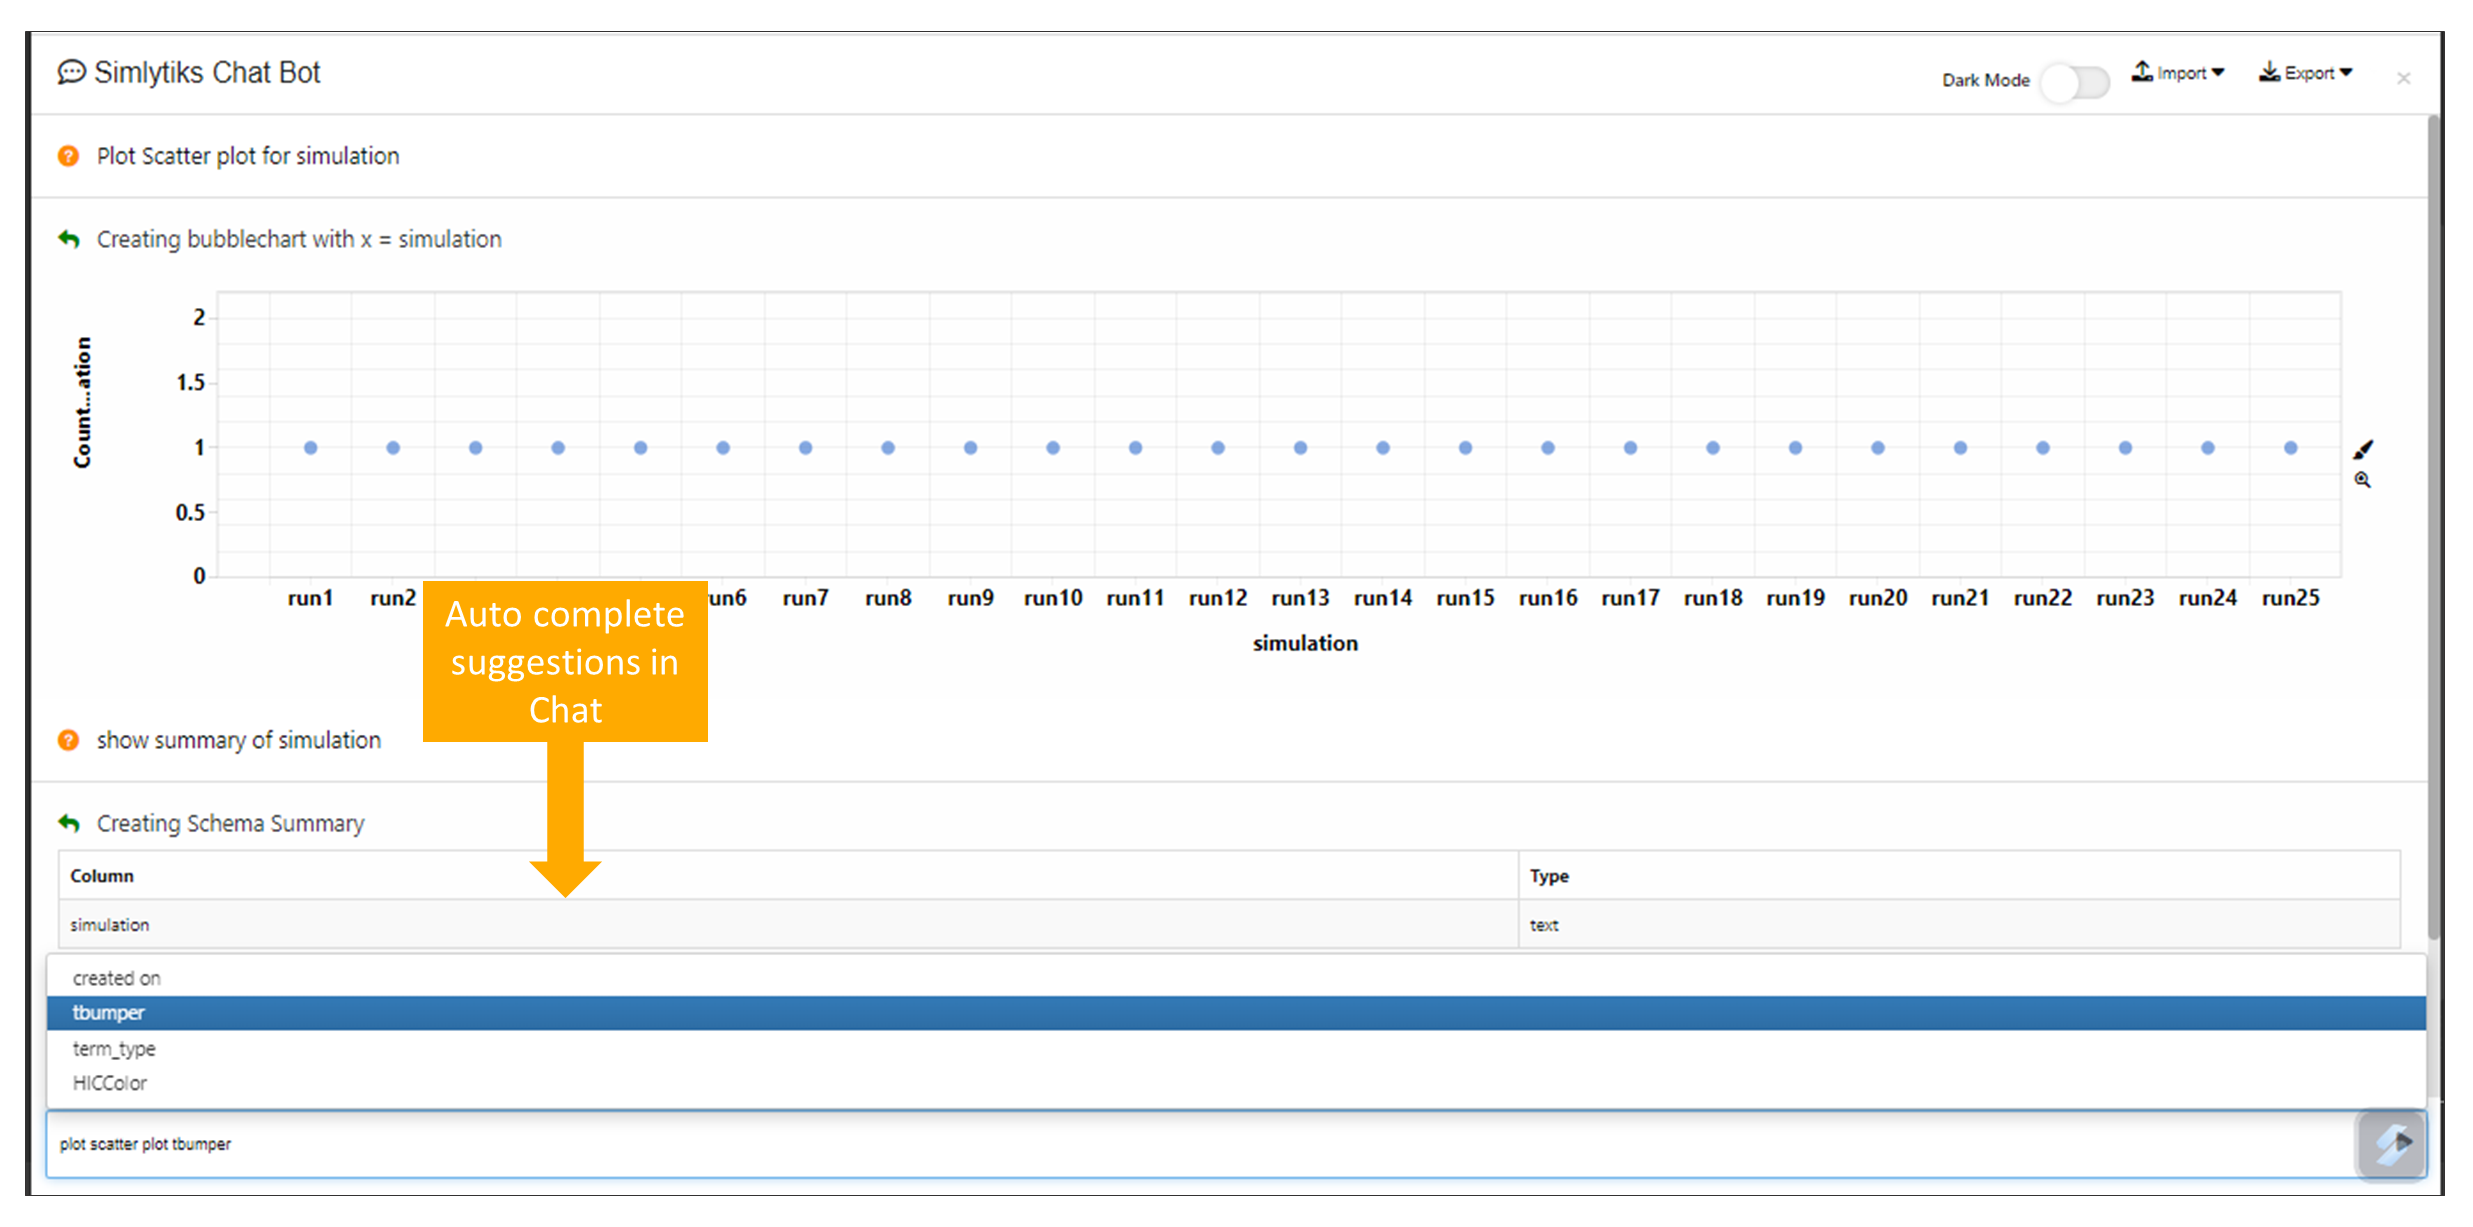The width and height of the screenshot is (2473, 1227).
Task: Click the 'run7' axis label
Action: [x=805, y=598]
